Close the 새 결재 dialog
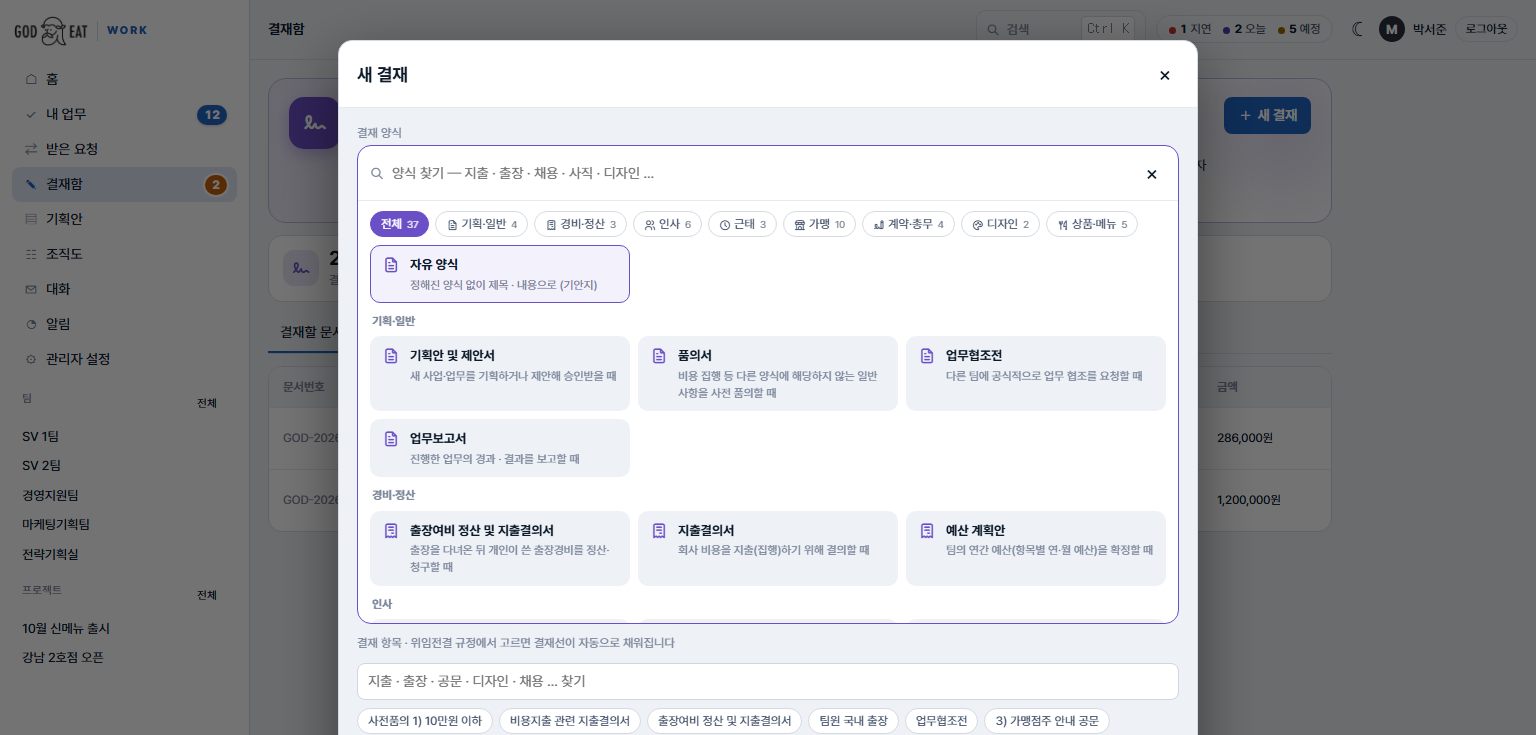The height and width of the screenshot is (735, 1536). tap(1164, 75)
